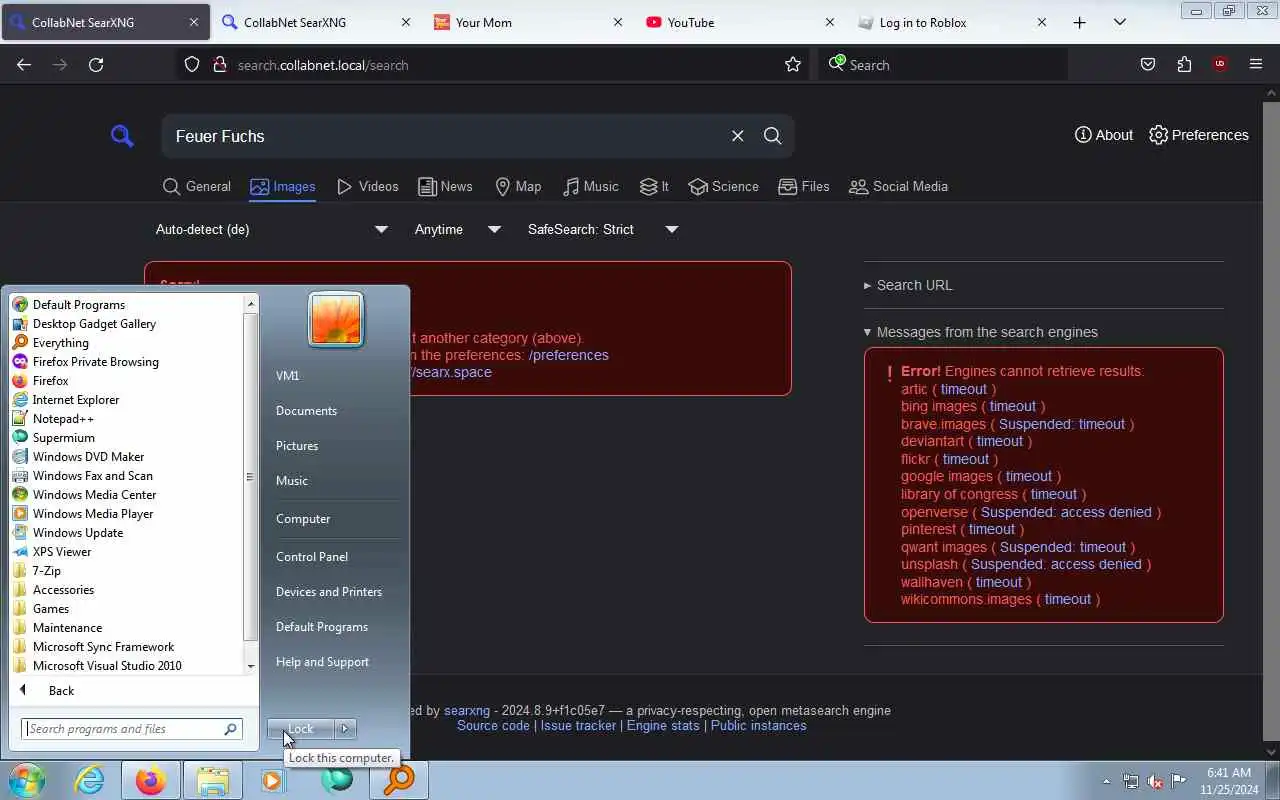Follow the /preferences link in the error box
The height and width of the screenshot is (800, 1280).
[x=568, y=355]
